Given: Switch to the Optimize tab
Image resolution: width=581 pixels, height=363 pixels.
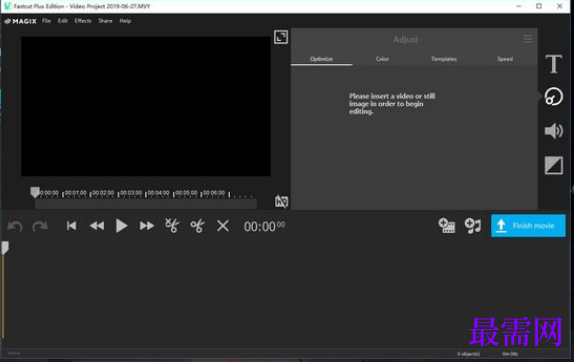Looking at the screenshot, I should point(321,59).
